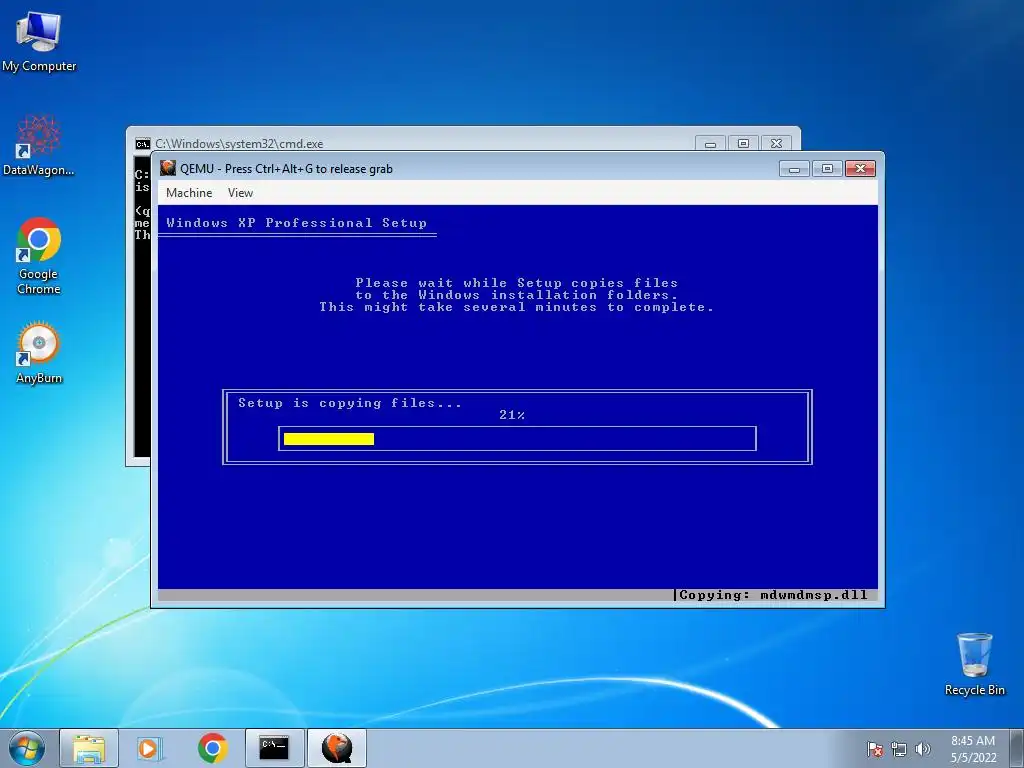The height and width of the screenshot is (768, 1024).
Task: Open Windows Media Player from the taskbar
Action: [x=150, y=748]
